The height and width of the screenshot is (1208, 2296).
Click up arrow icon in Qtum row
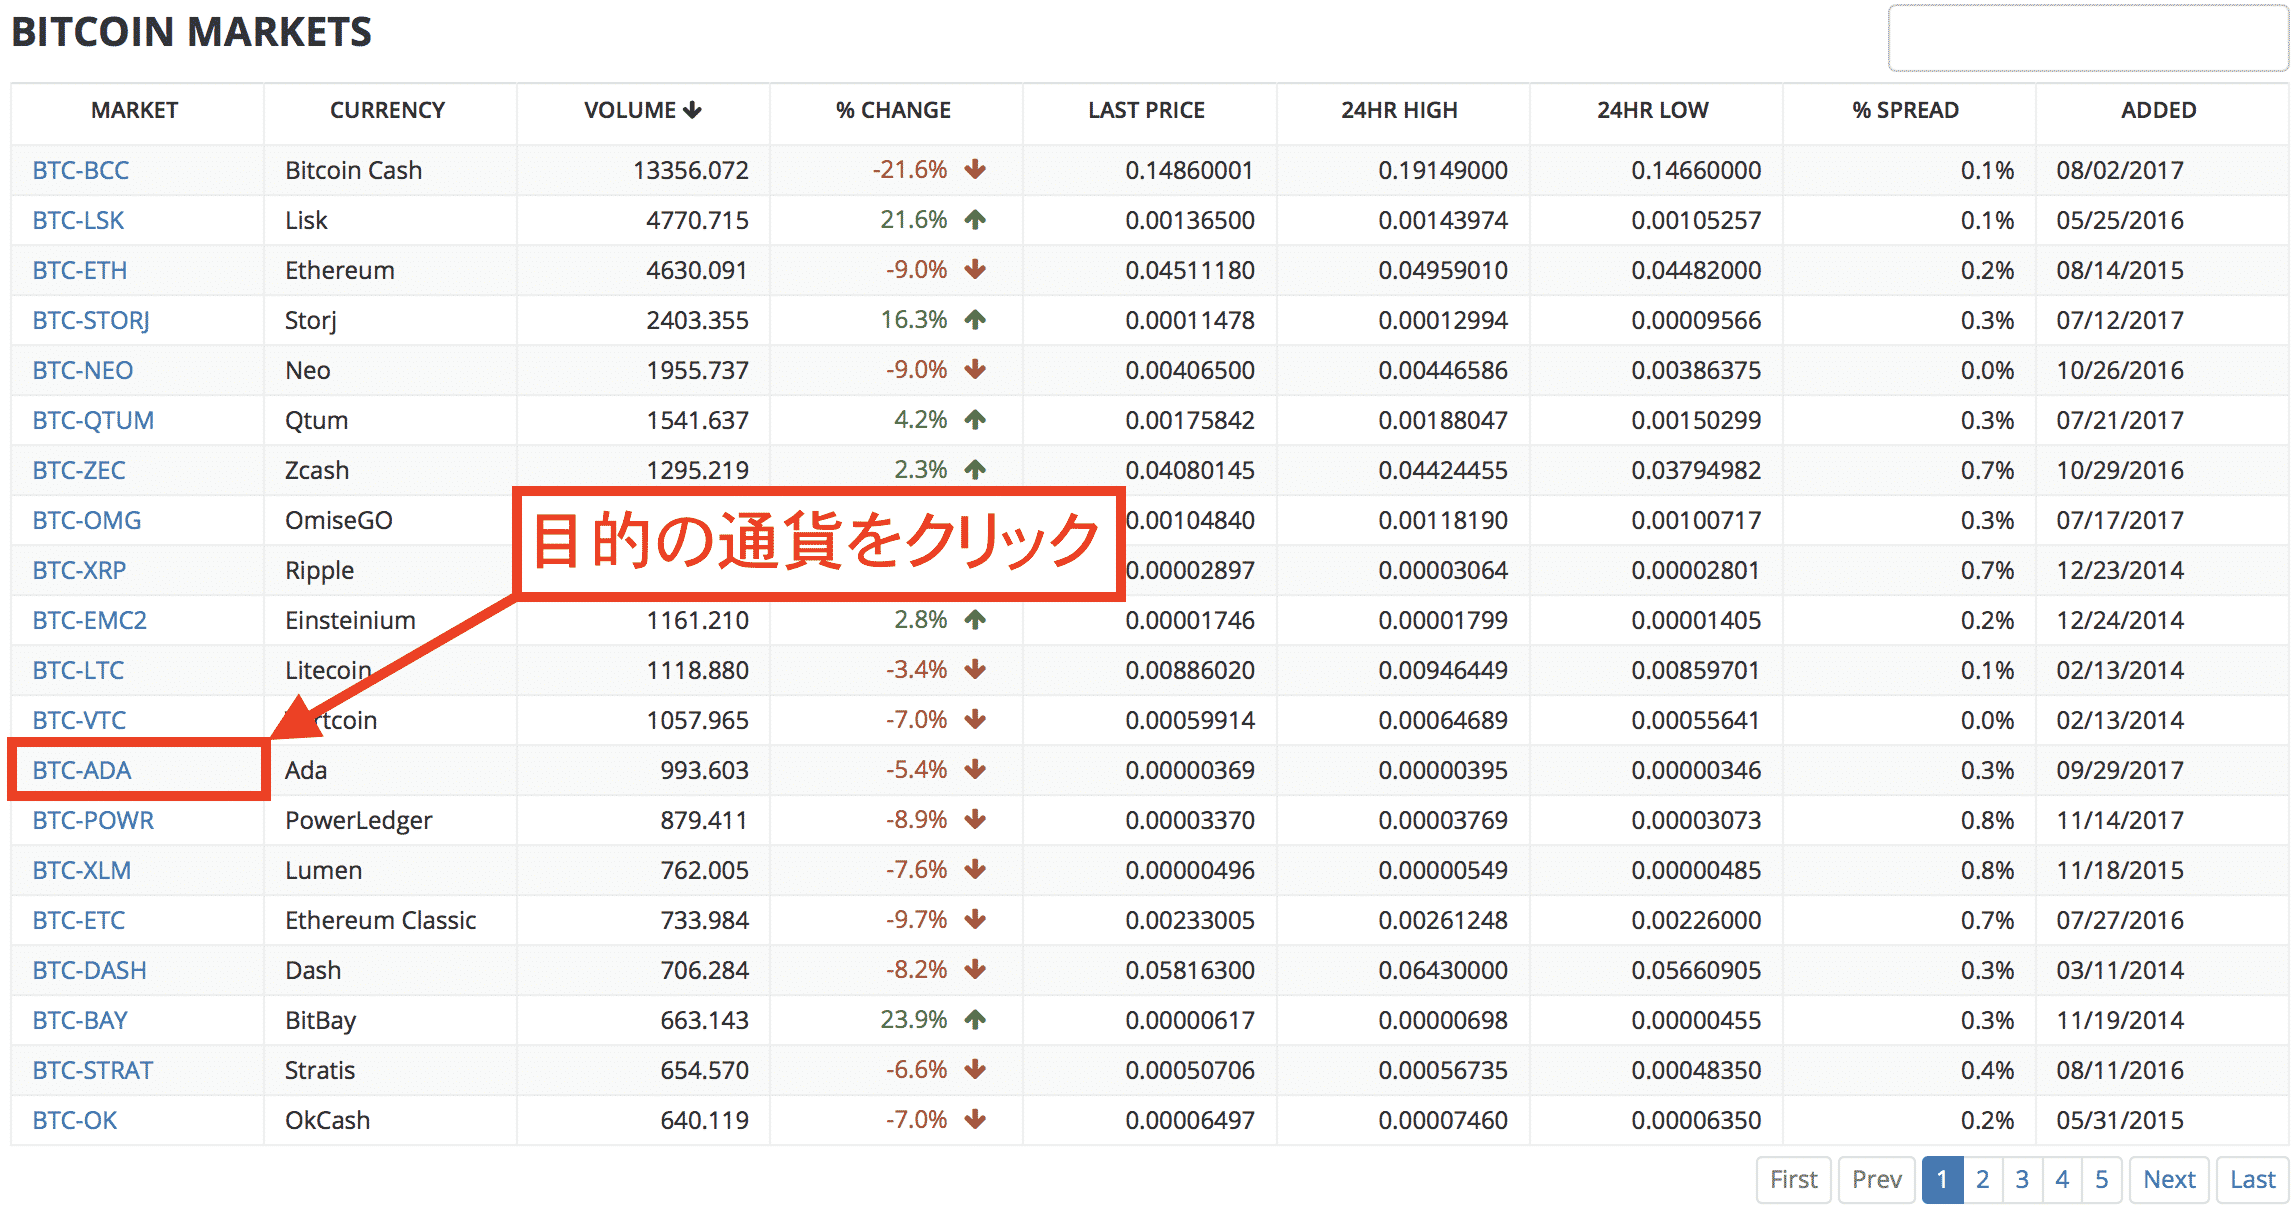975,419
